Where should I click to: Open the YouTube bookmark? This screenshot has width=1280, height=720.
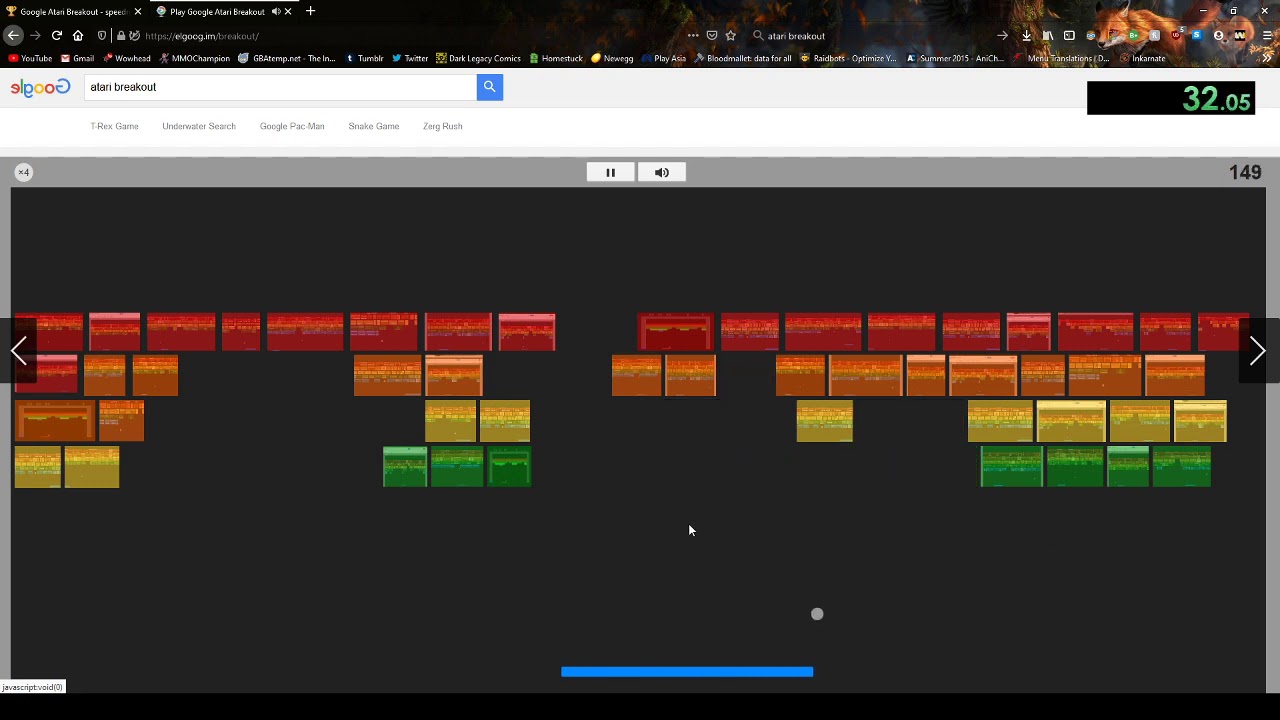pos(30,58)
